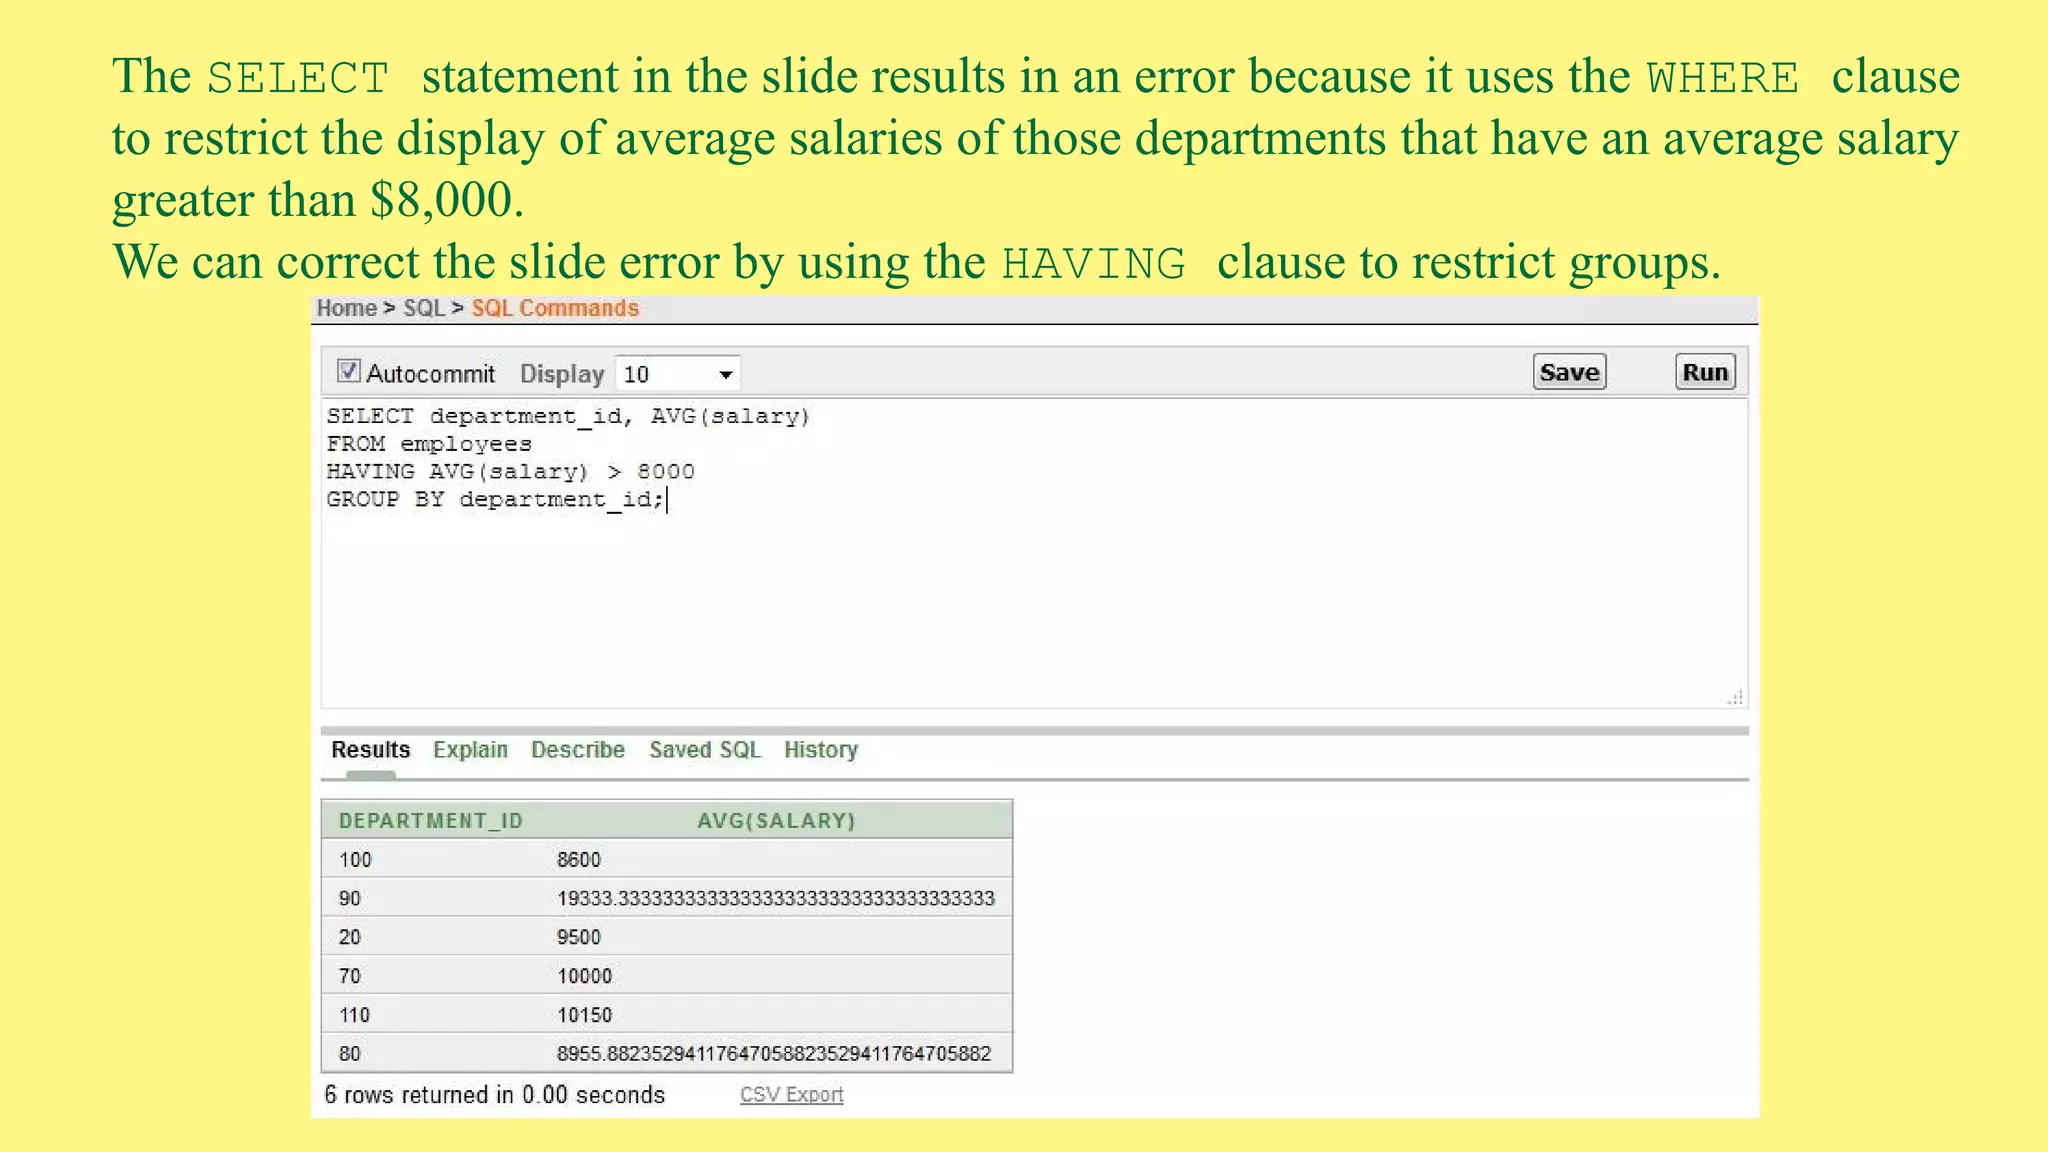Select the 8600 average salary cell
The height and width of the screenshot is (1152, 2048).
click(579, 860)
